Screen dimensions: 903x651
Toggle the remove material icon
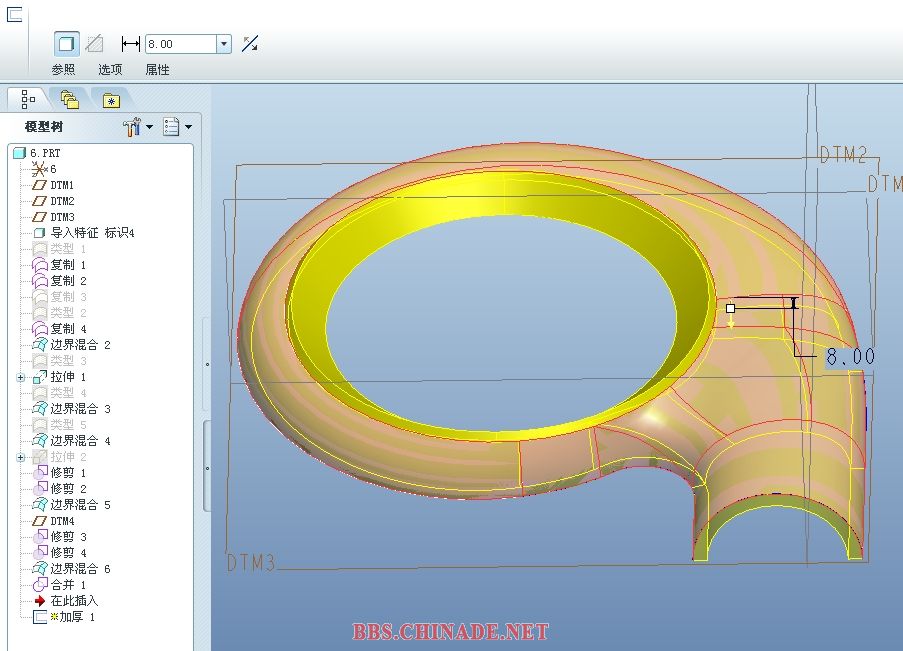coord(94,44)
